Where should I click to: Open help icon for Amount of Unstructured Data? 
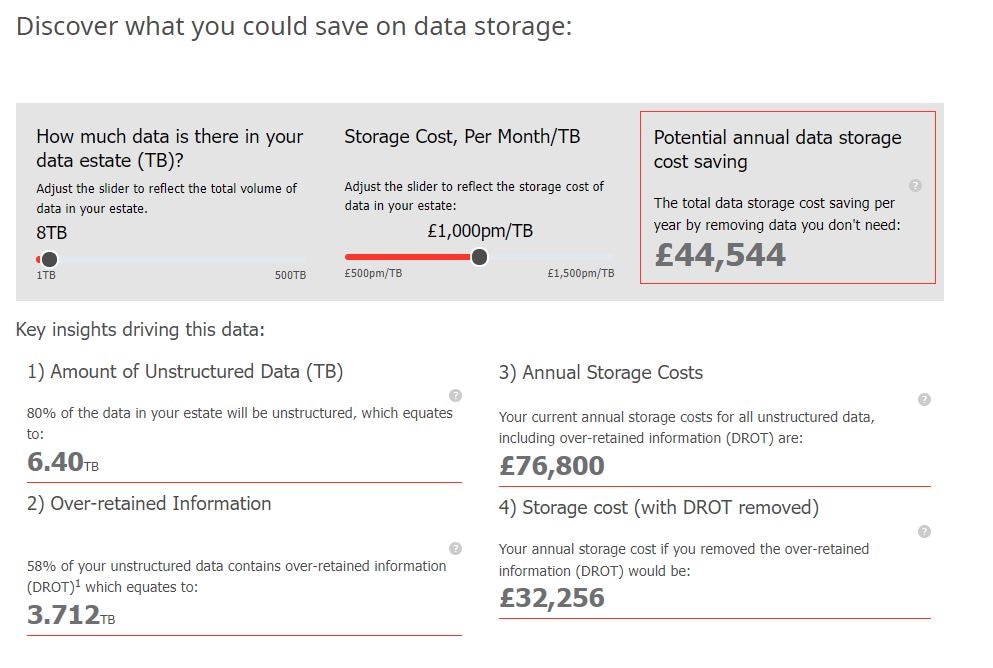coord(455,396)
